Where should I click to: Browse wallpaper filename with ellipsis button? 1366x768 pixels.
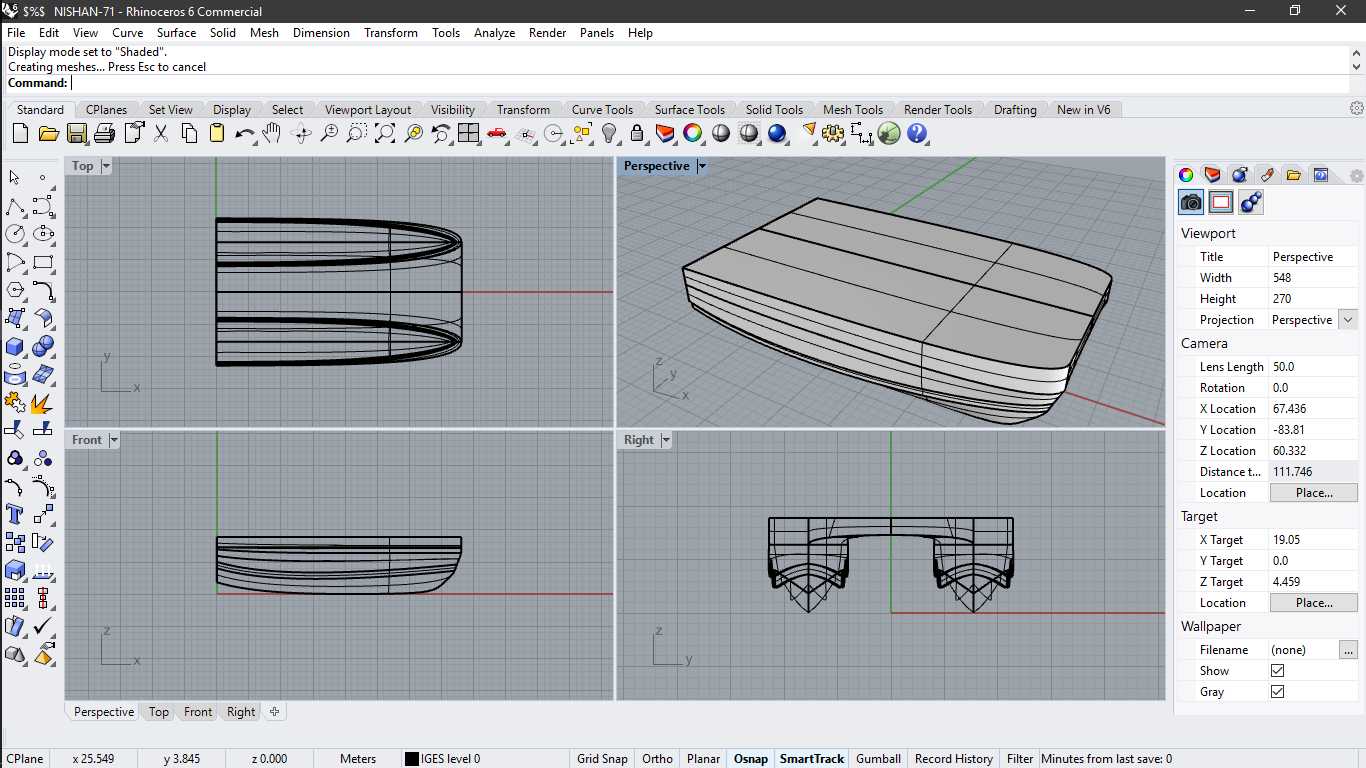pos(1349,650)
